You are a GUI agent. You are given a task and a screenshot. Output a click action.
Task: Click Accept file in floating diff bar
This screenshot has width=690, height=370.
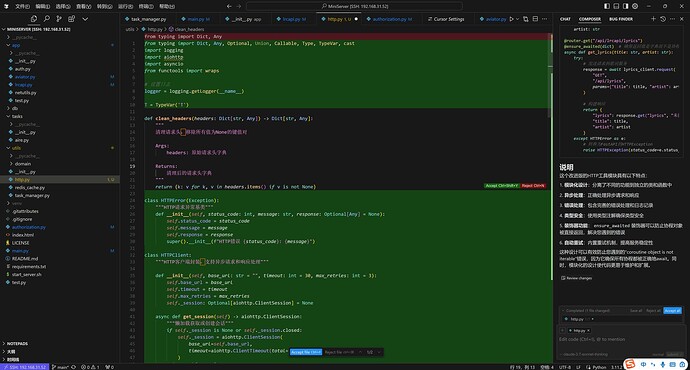[x=306, y=352]
